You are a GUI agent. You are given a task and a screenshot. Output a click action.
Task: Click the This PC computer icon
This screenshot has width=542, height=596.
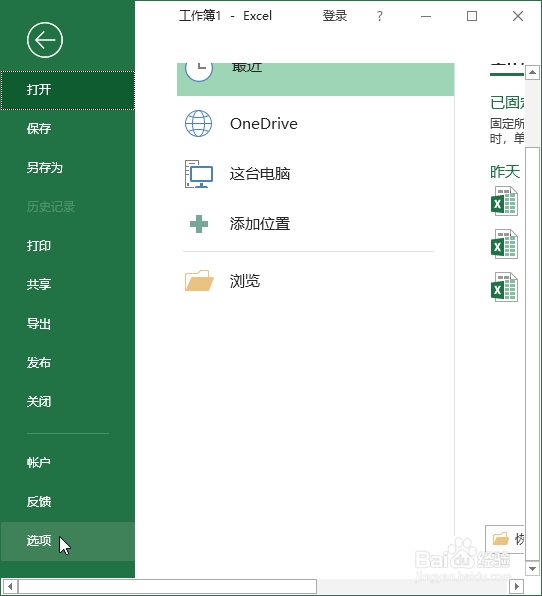pyautogui.click(x=198, y=174)
